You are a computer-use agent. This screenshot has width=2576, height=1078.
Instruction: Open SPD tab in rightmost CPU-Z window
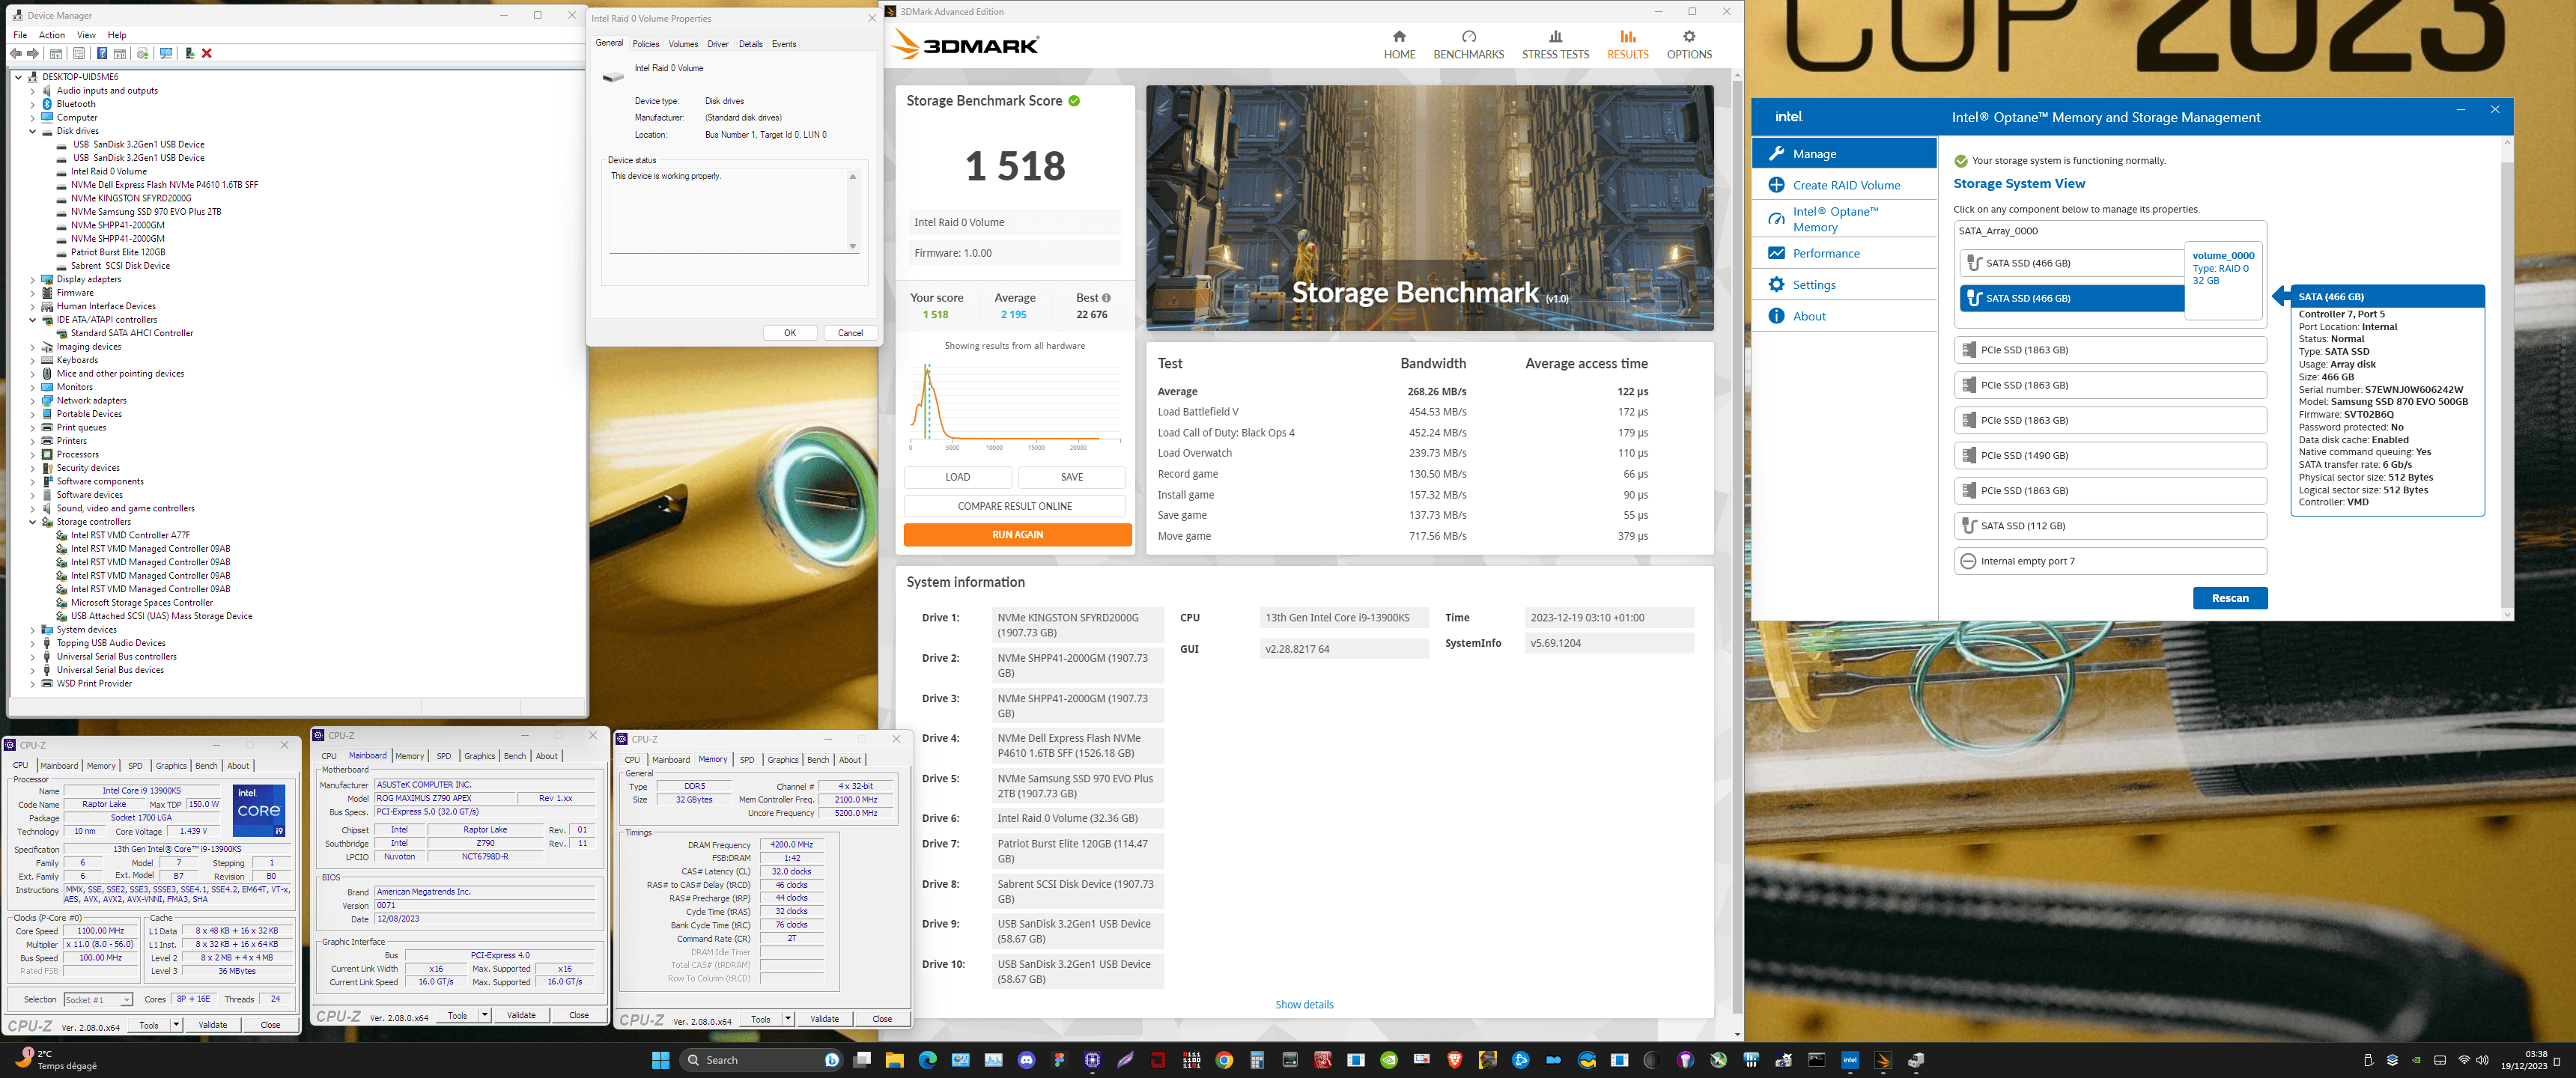pos(747,760)
